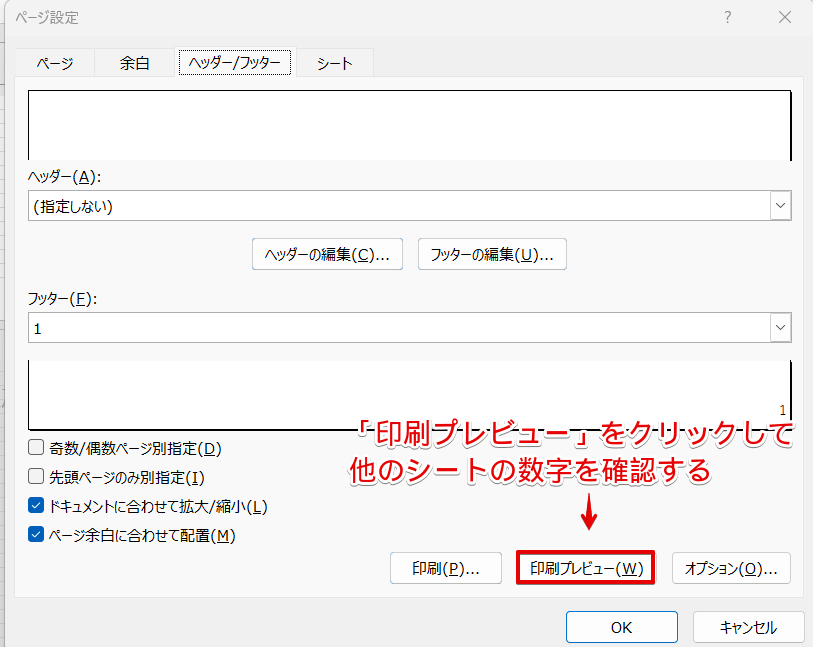Close the ページ設定 dialog

click(x=785, y=18)
